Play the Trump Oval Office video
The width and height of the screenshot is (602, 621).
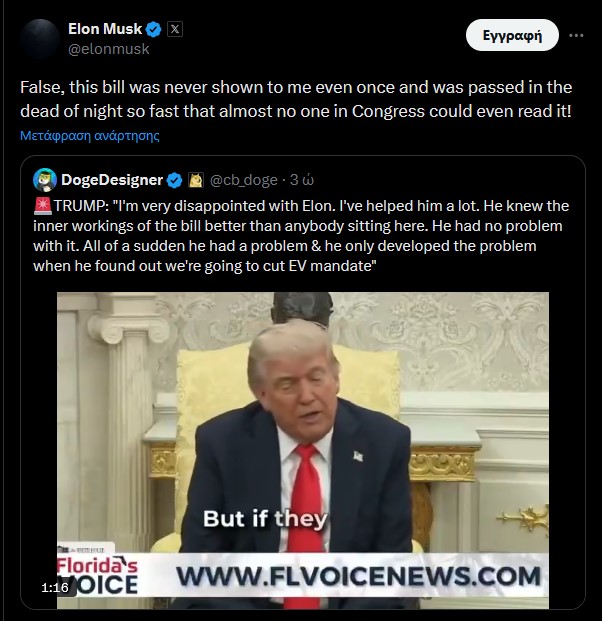(303, 450)
